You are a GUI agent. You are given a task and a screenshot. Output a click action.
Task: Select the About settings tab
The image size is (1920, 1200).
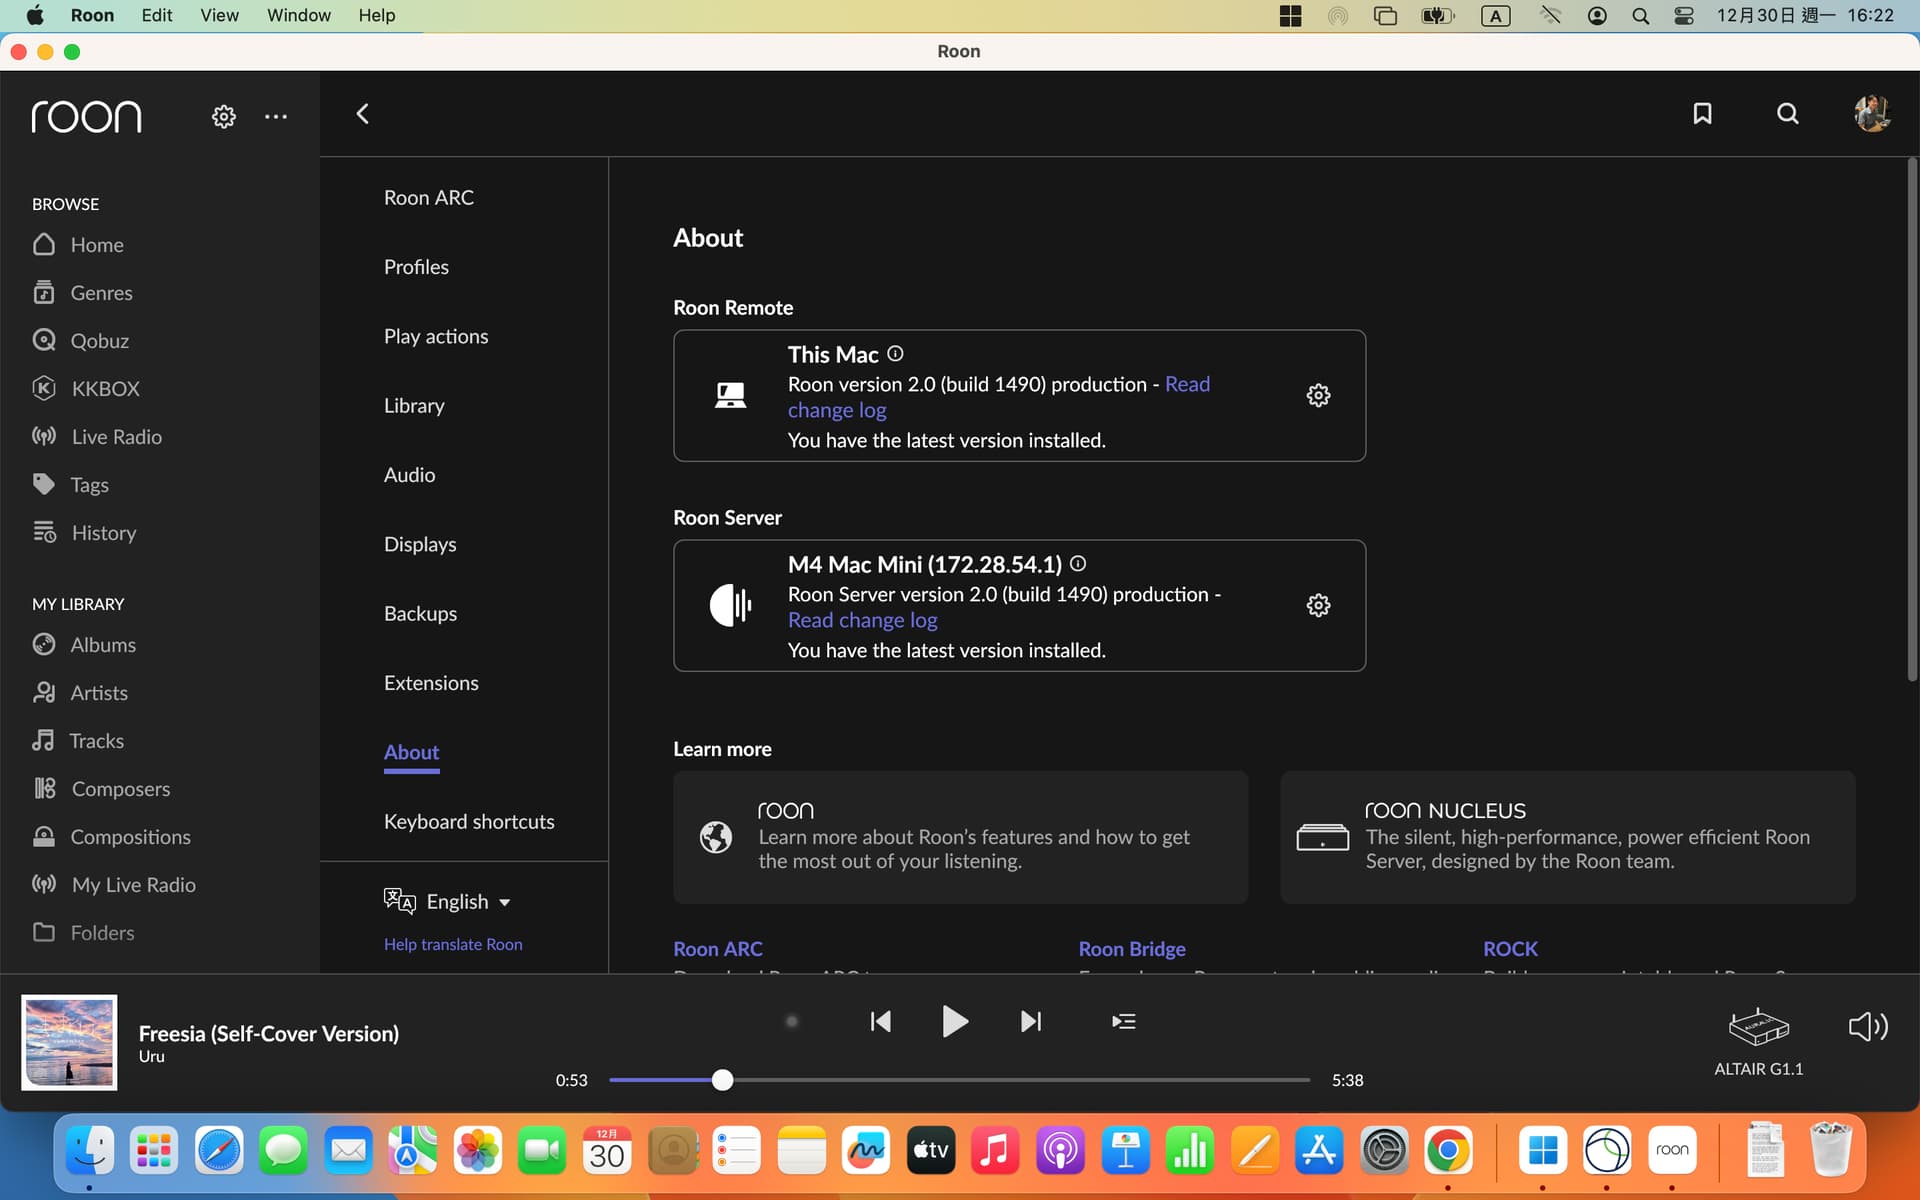click(x=411, y=752)
